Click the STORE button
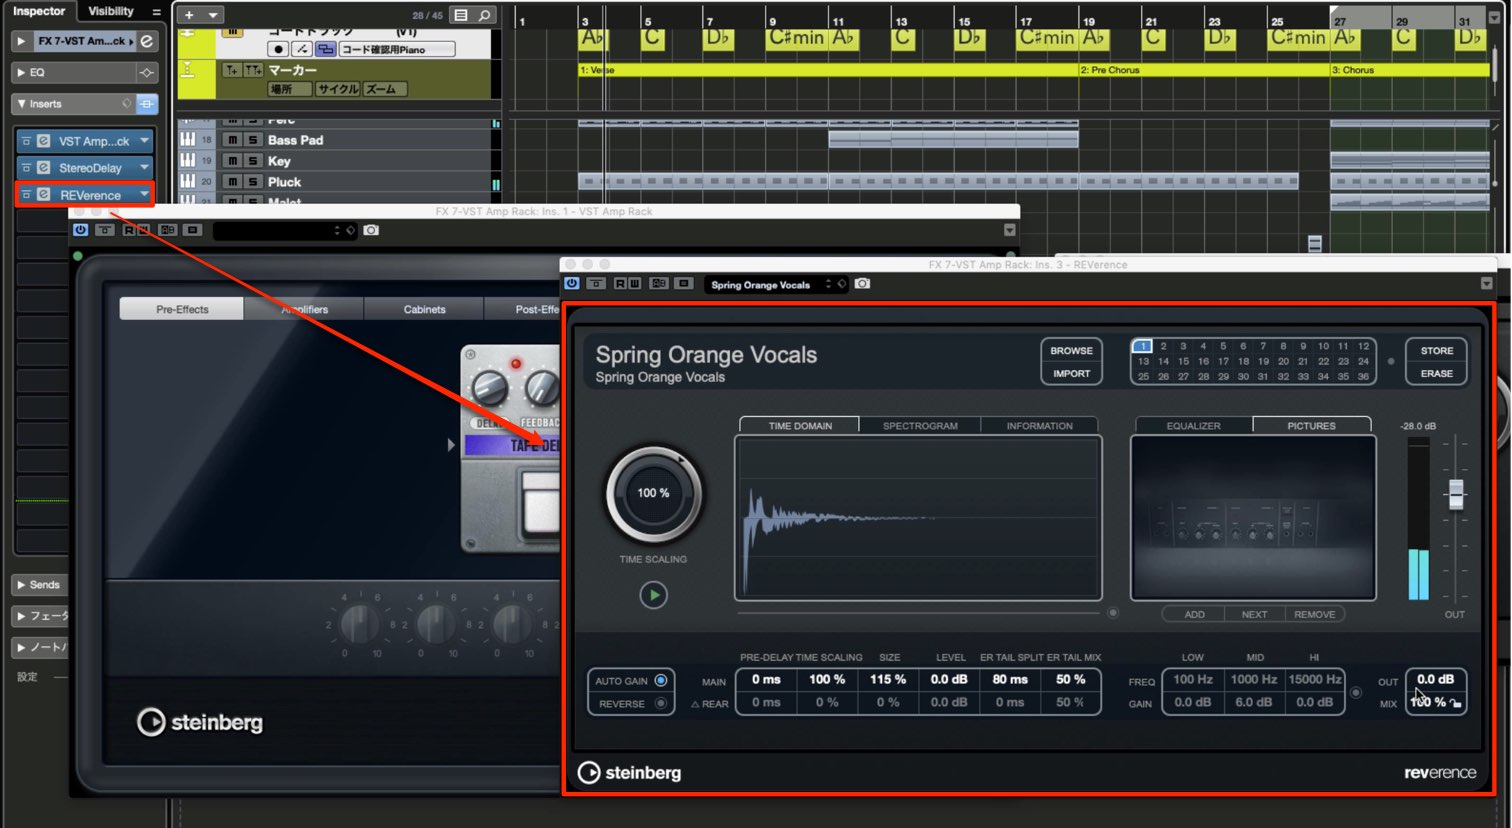 [1437, 351]
